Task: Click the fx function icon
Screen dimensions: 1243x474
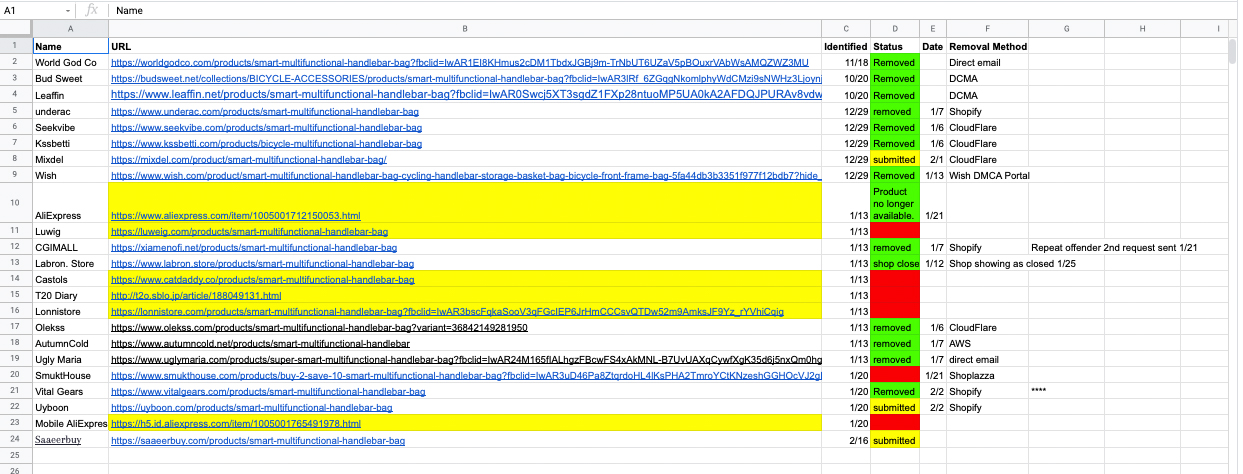Action: (92, 10)
